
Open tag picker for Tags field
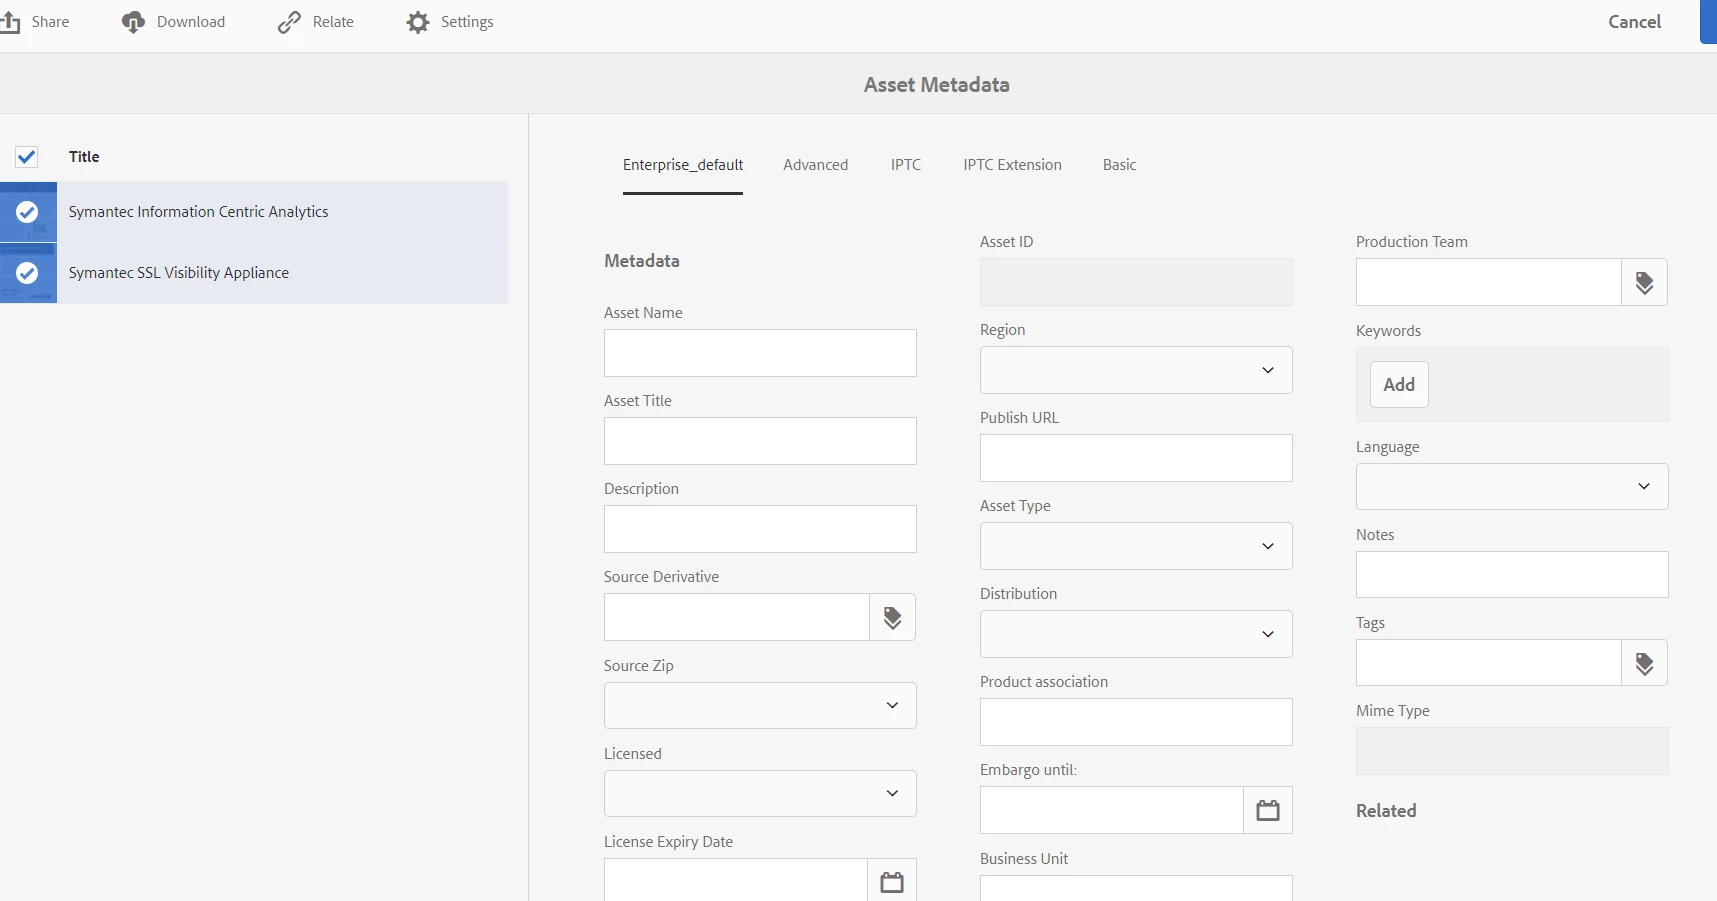1645,663
